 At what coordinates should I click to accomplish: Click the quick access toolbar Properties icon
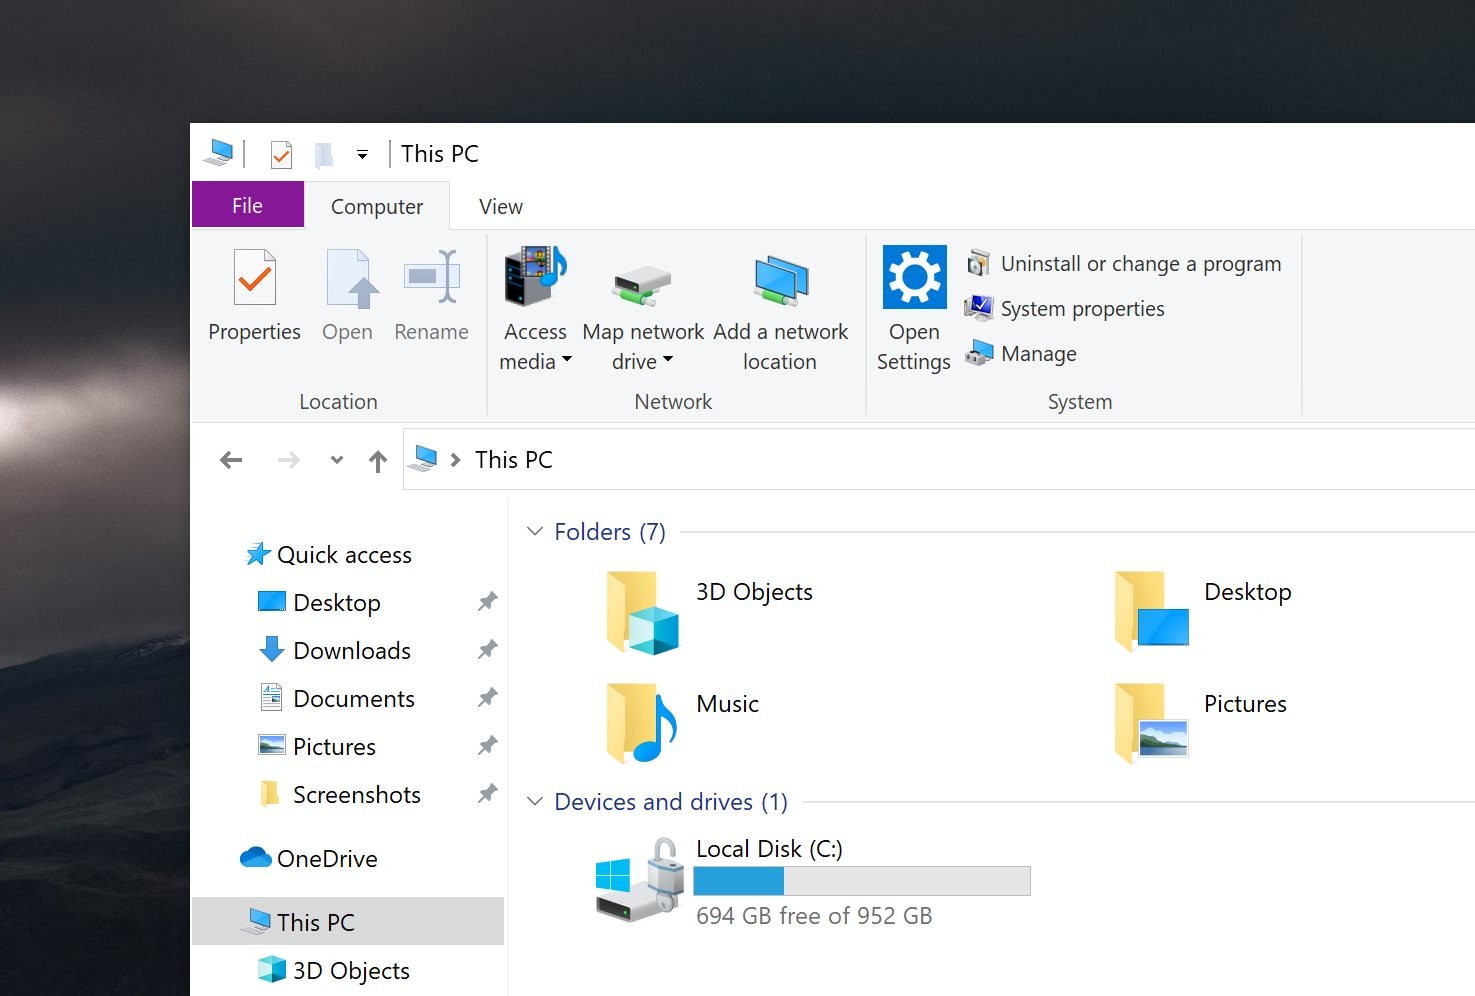coord(282,154)
